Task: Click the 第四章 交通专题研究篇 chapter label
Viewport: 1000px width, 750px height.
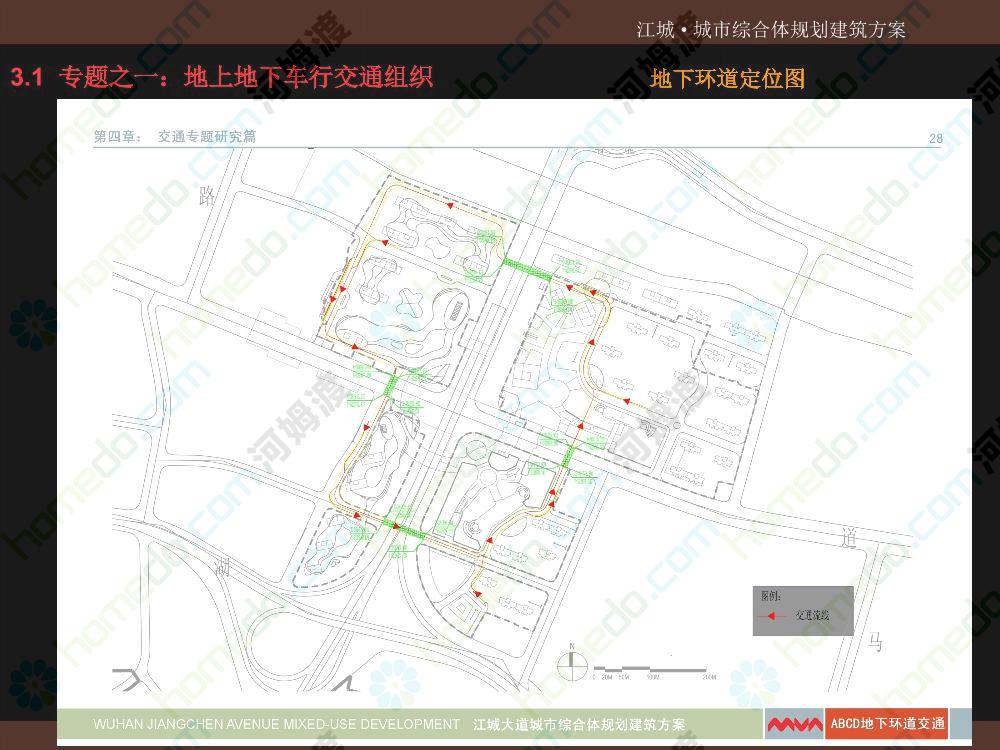Action: pos(175,137)
